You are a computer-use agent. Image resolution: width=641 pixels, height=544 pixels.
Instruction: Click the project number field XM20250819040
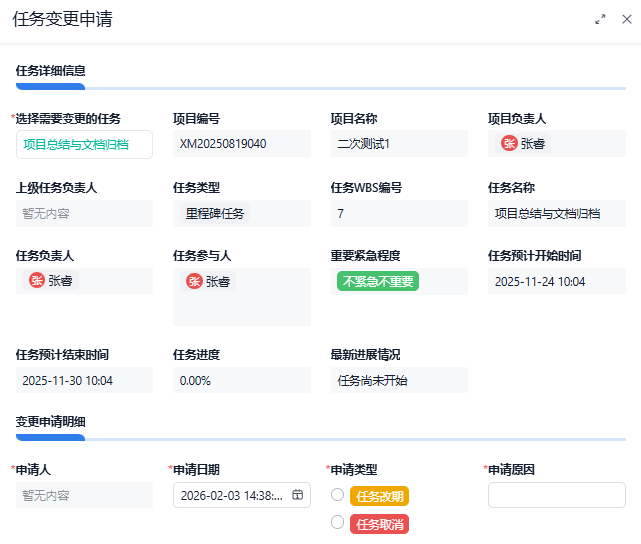[223, 144]
